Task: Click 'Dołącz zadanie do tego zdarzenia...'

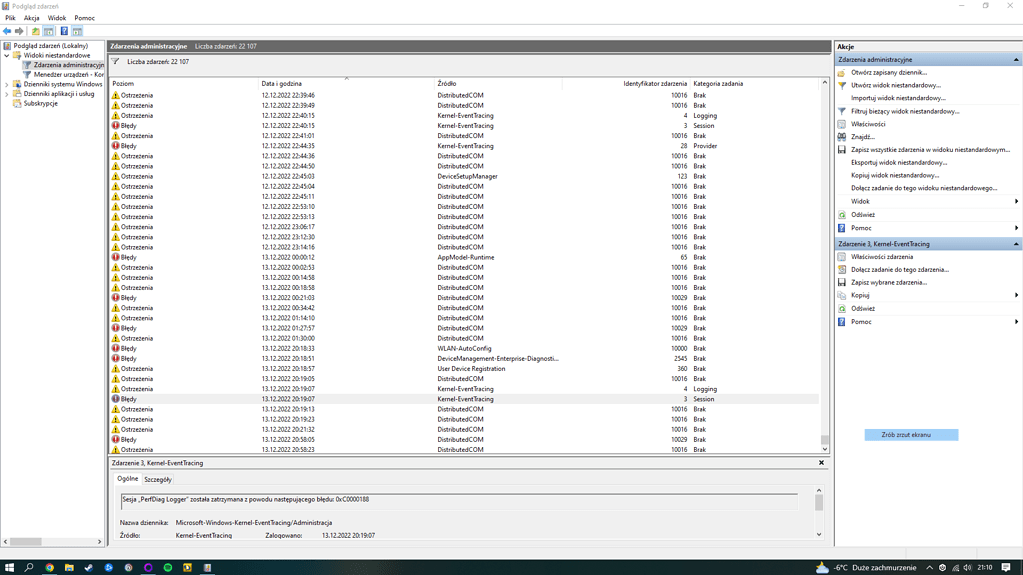Action: point(899,269)
